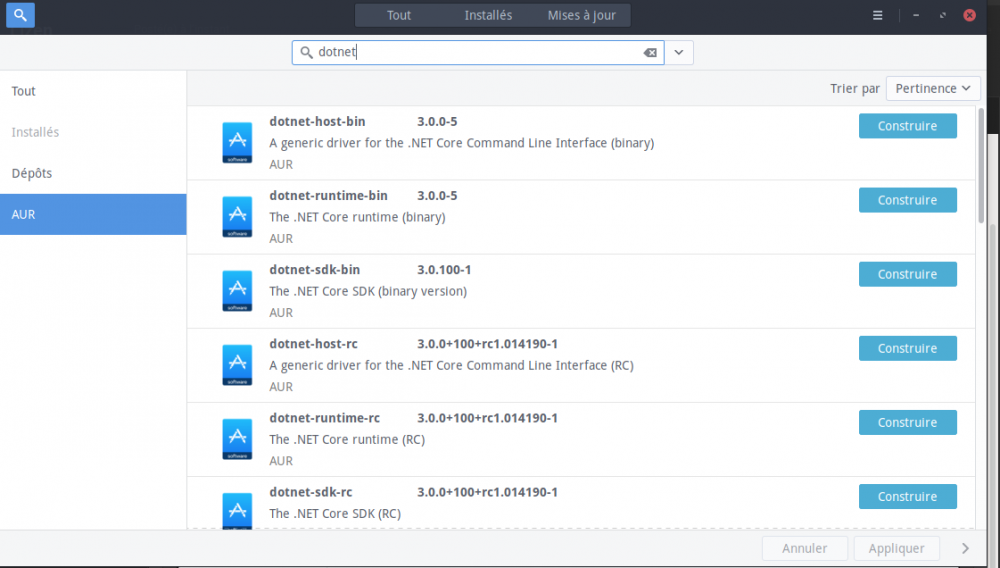1000x568 pixels.
Task: Switch to the Installés header tab
Action: [488, 15]
